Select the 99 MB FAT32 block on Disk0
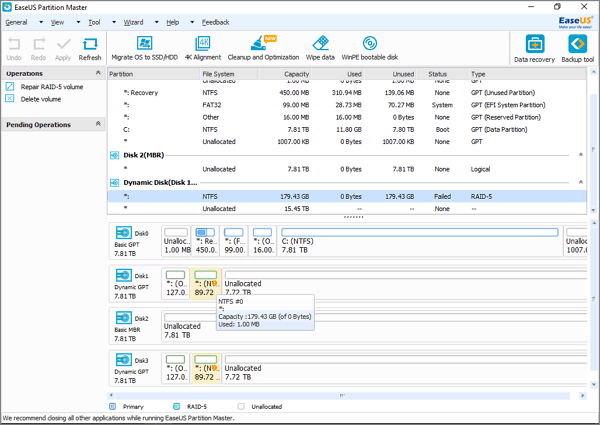The image size is (600, 425). (234, 241)
